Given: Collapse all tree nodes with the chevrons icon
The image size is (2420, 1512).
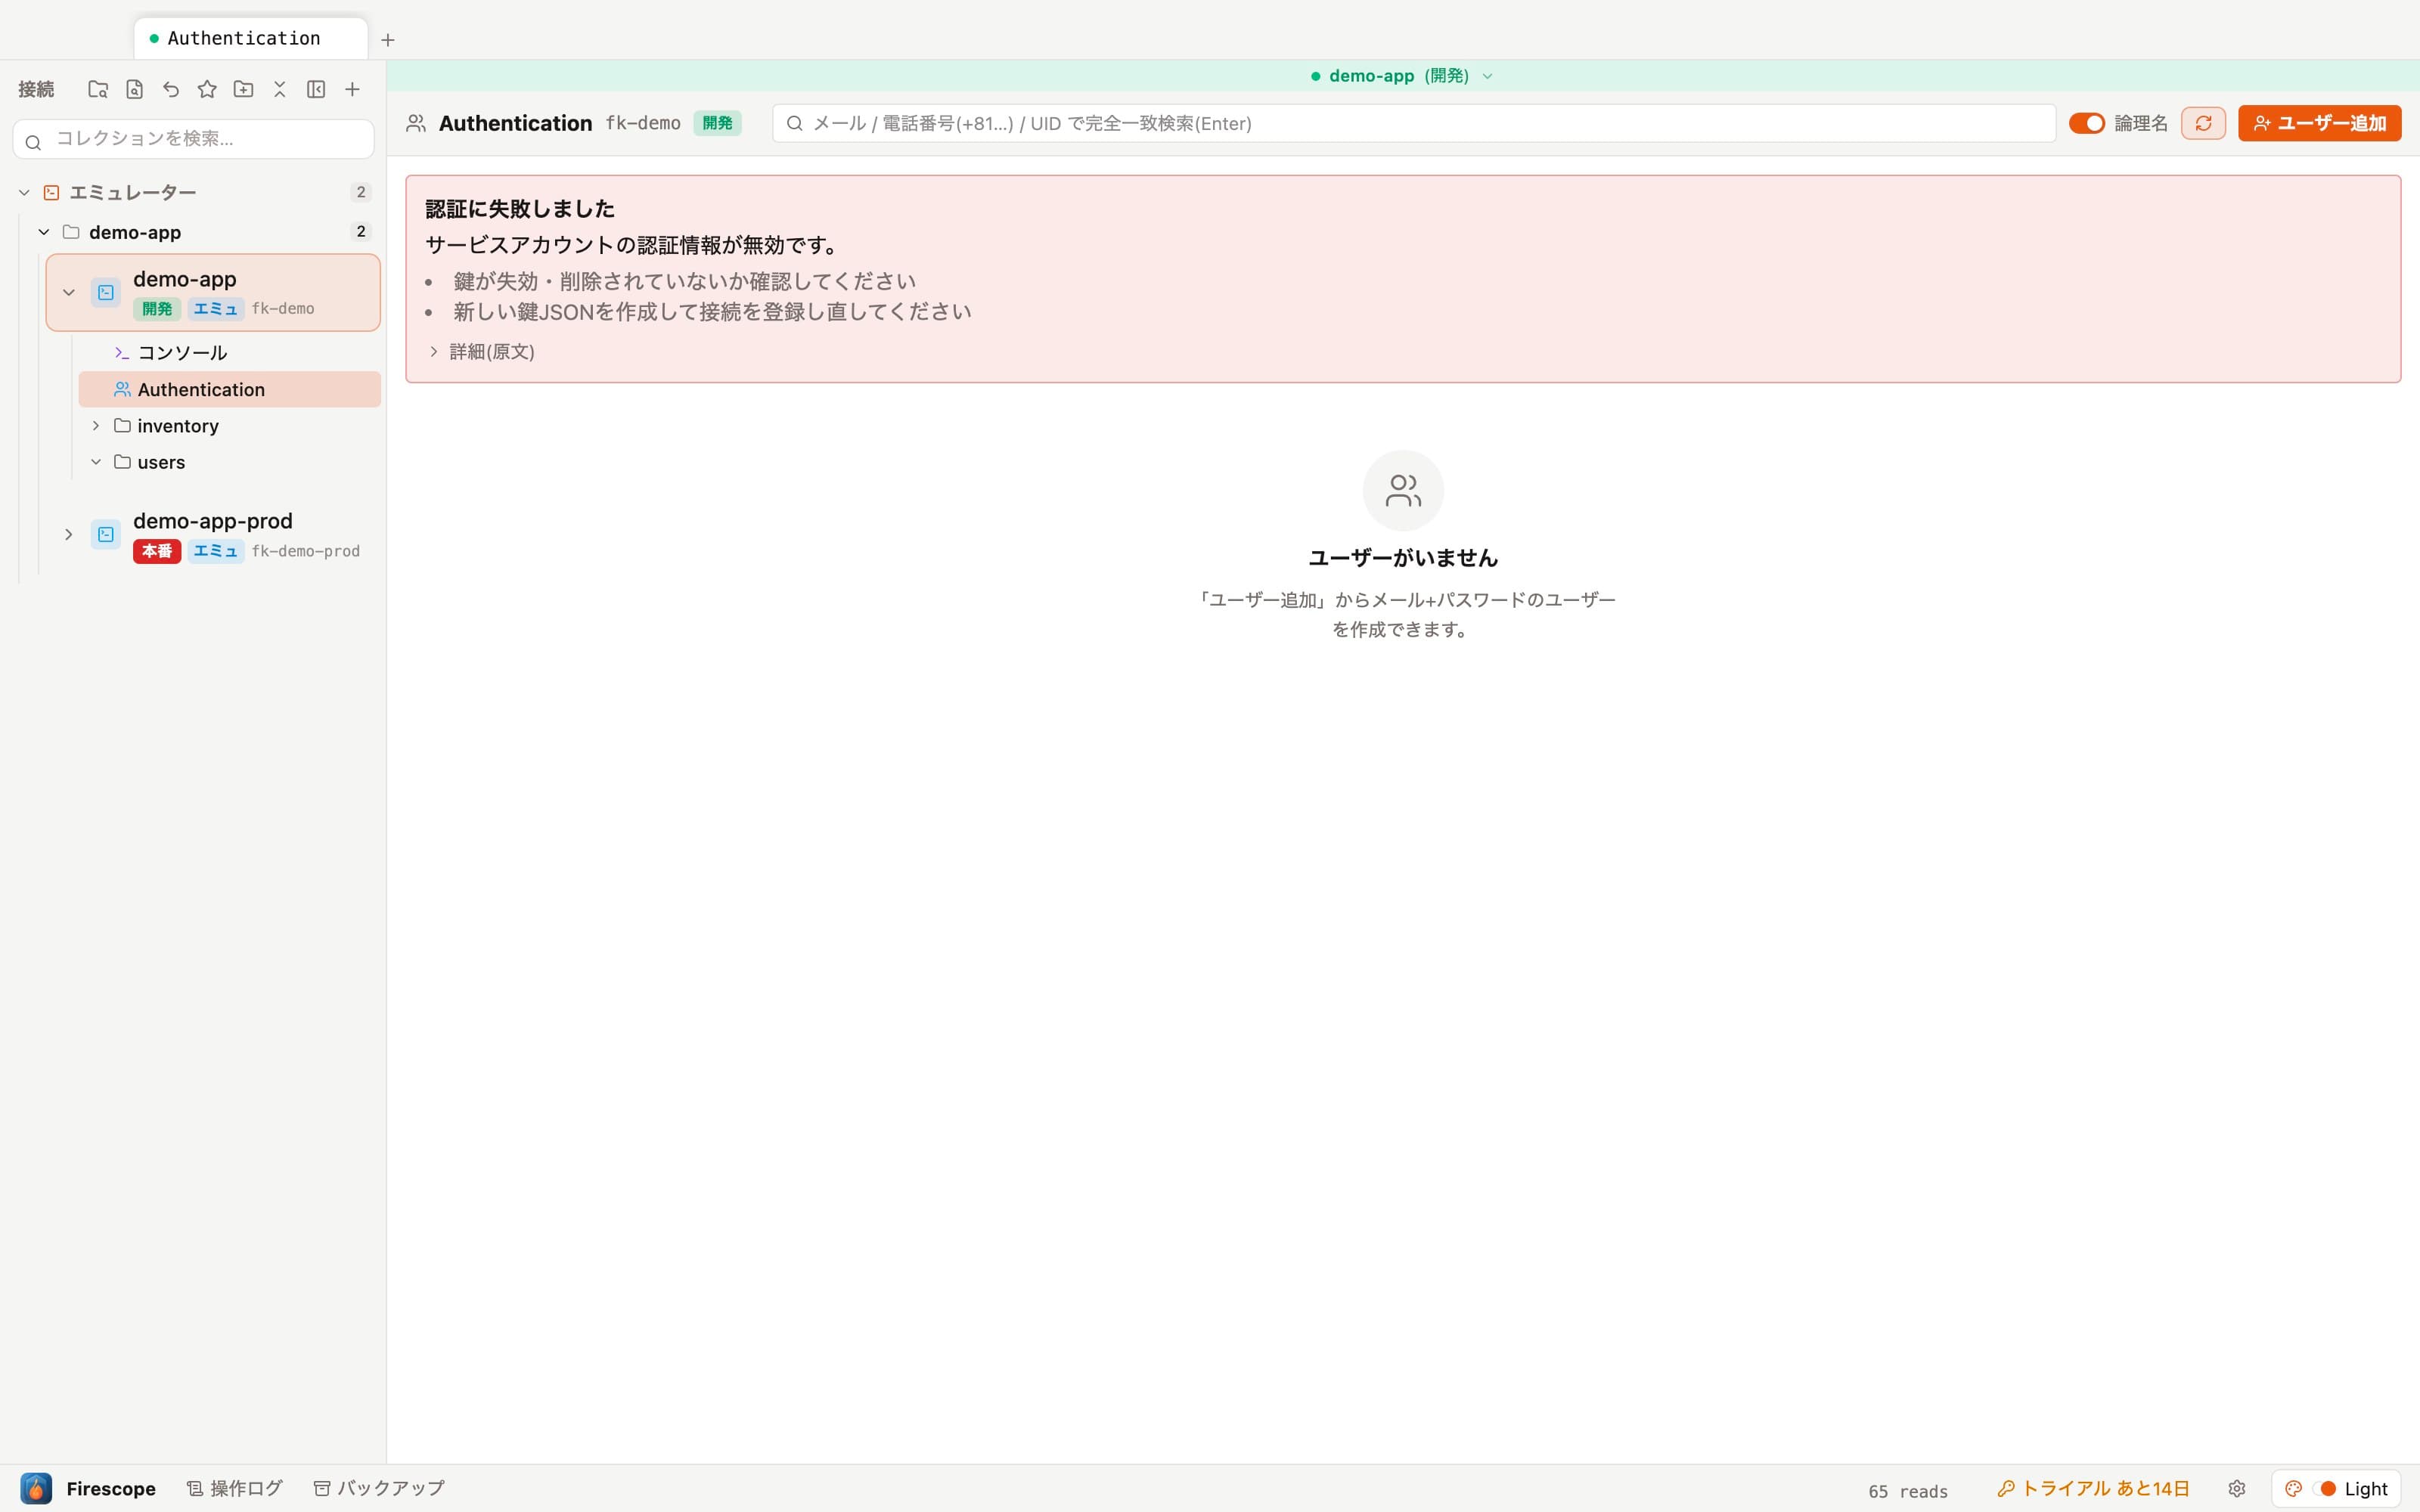Looking at the screenshot, I should 280,89.
